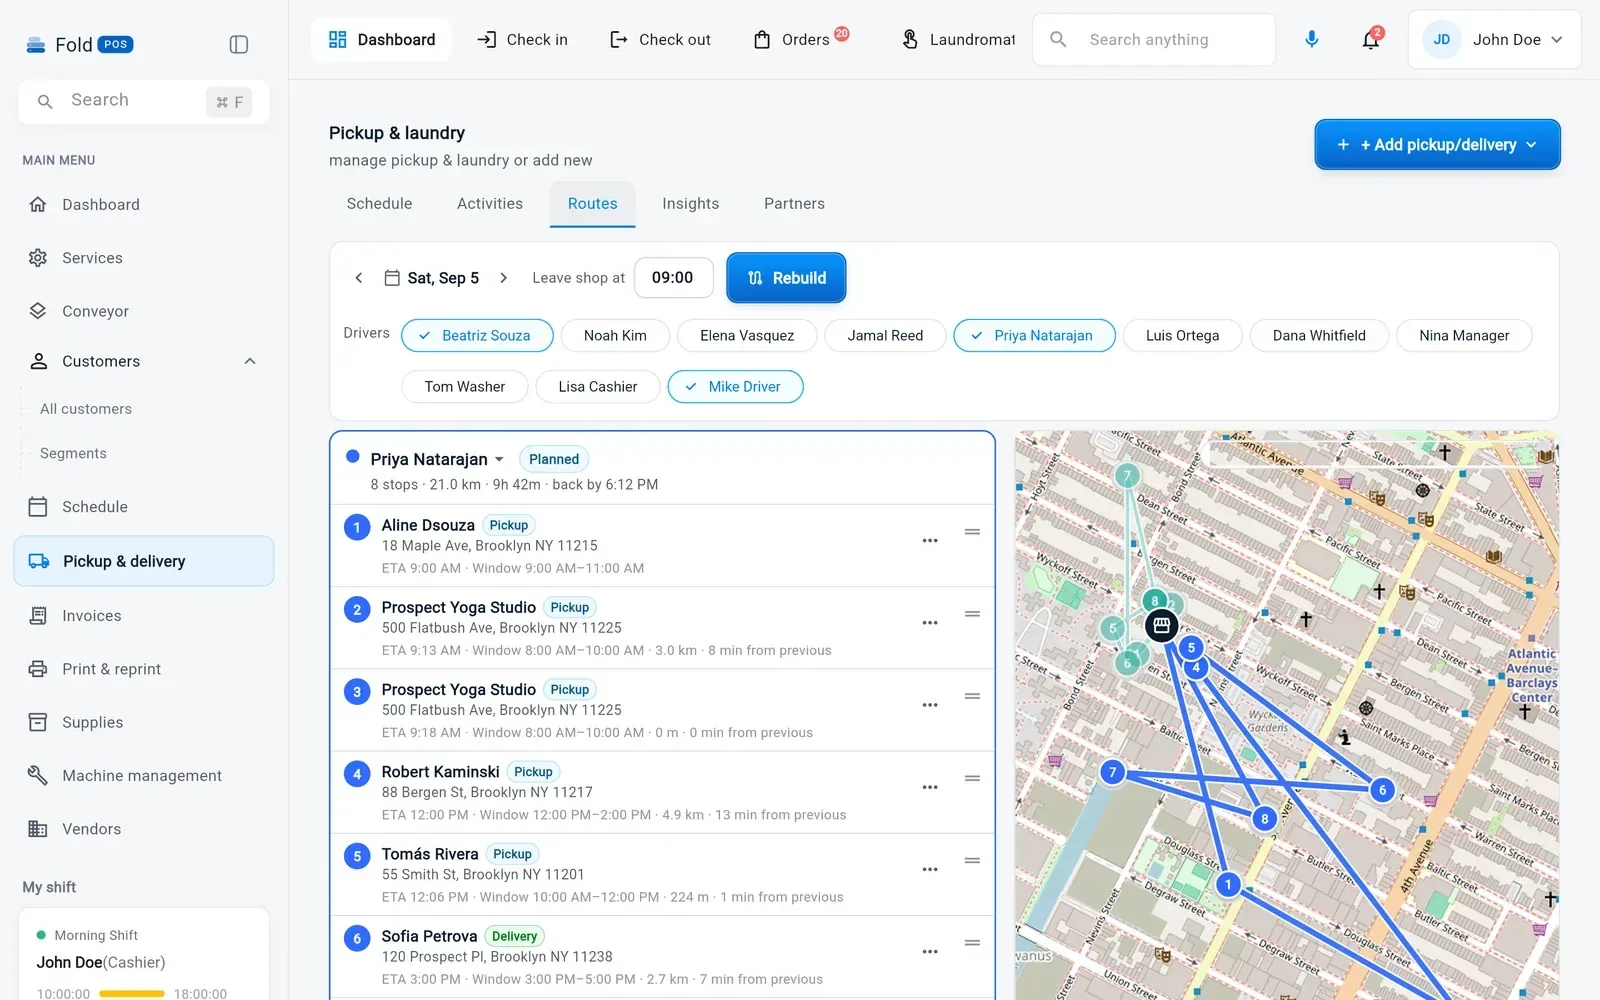Select driver Nina Manager

(1464, 336)
